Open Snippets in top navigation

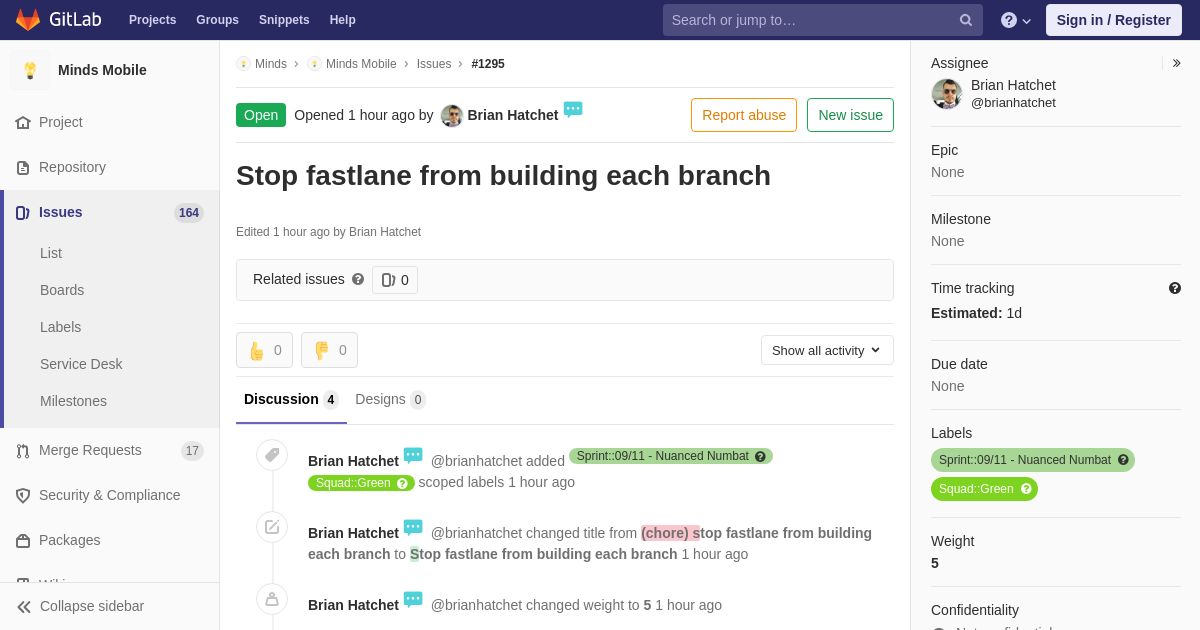pos(284,20)
